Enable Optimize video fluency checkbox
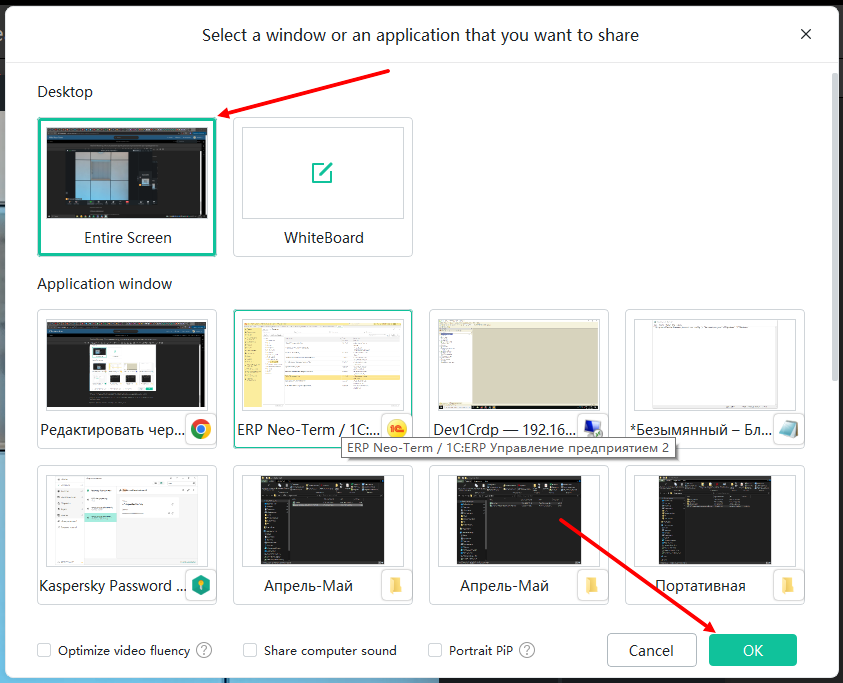The image size is (843, 683). pyautogui.click(x=44, y=650)
